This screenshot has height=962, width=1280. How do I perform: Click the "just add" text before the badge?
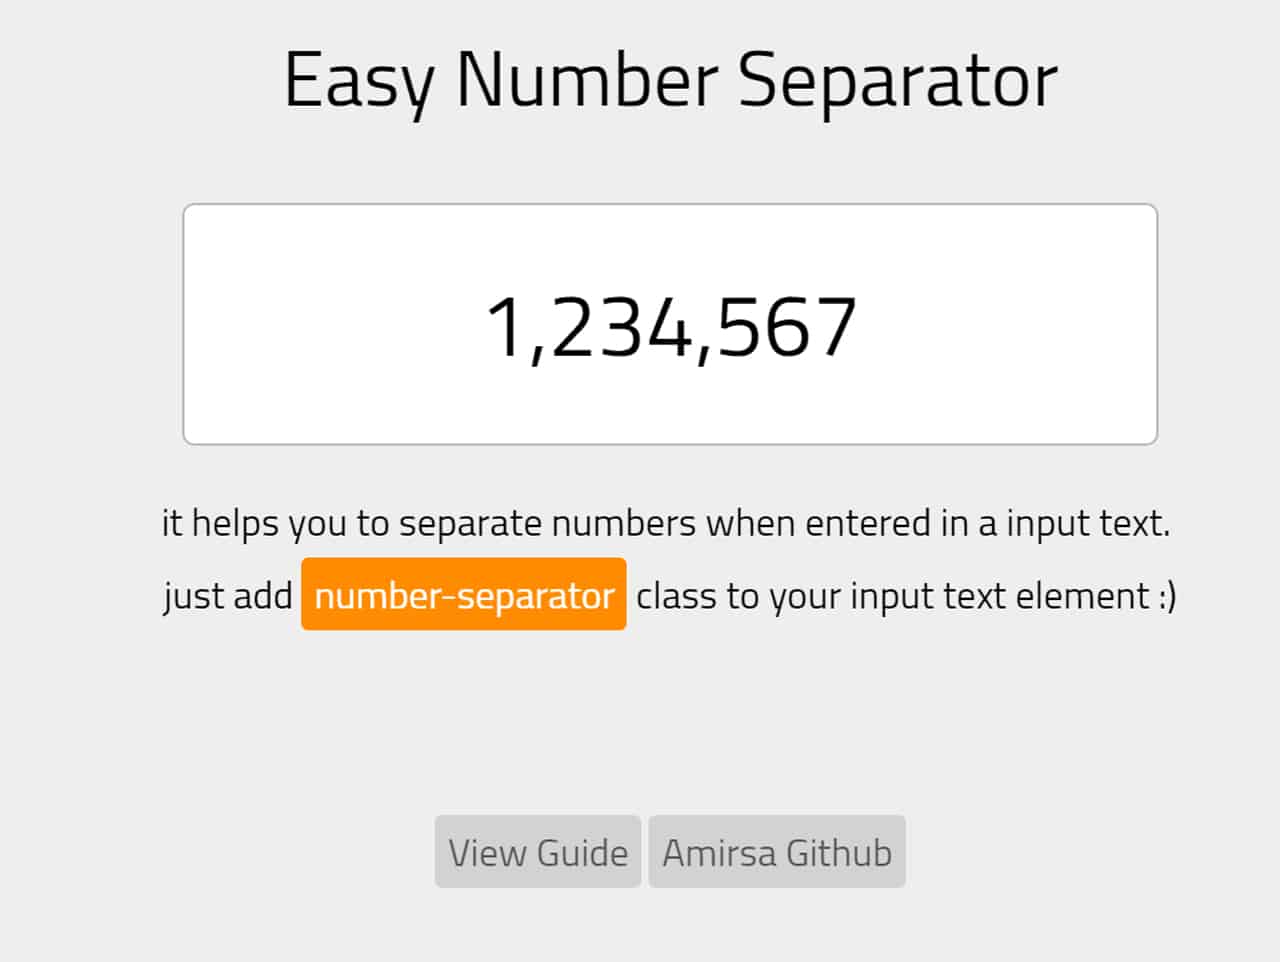click(227, 596)
